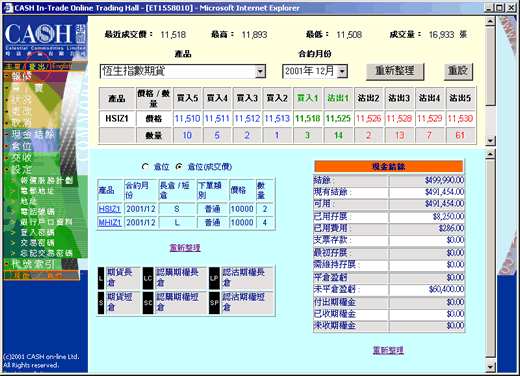Click the CASH logo at top left
Viewport: 520px width, 376px height.
coord(45,39)
